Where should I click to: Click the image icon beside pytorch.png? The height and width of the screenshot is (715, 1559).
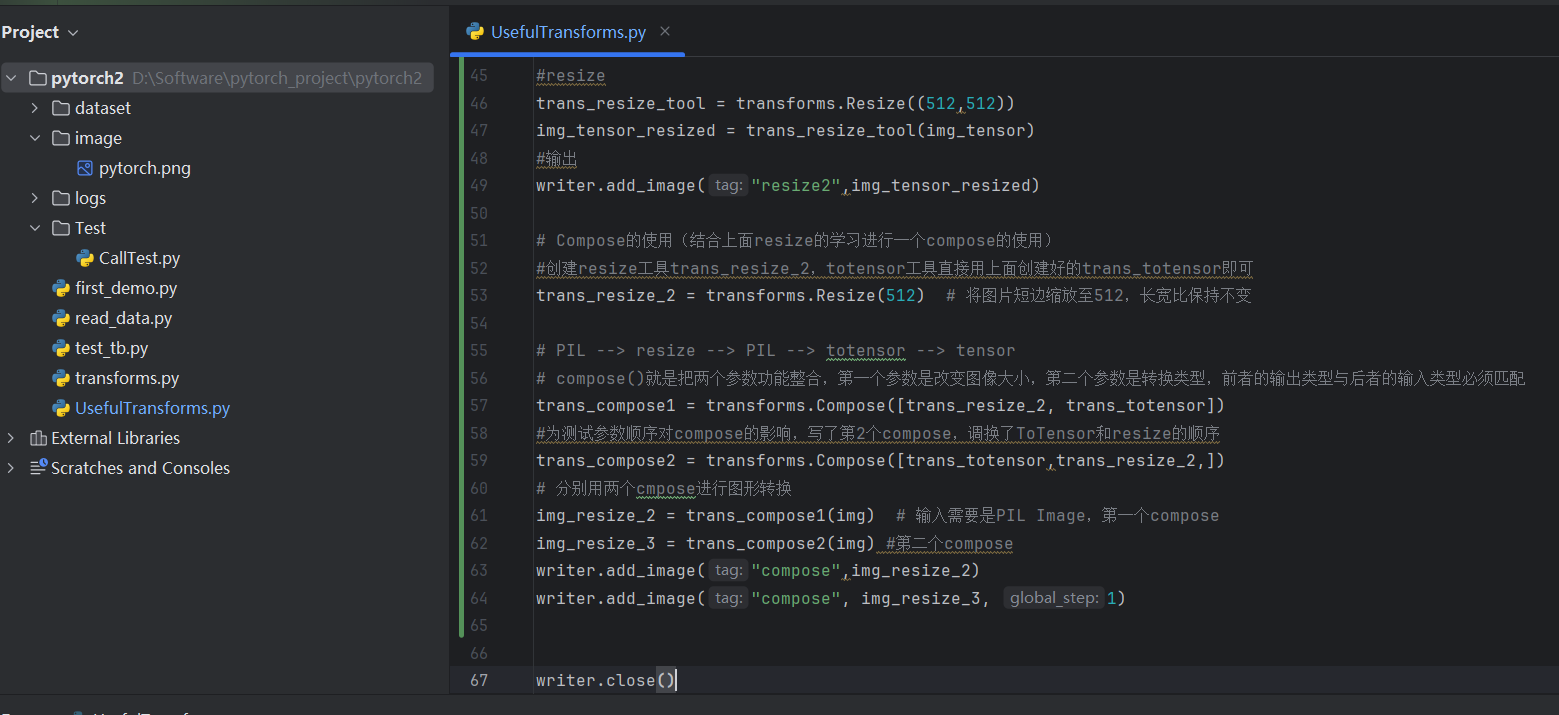pyautogui.click(x=85, y=168)
